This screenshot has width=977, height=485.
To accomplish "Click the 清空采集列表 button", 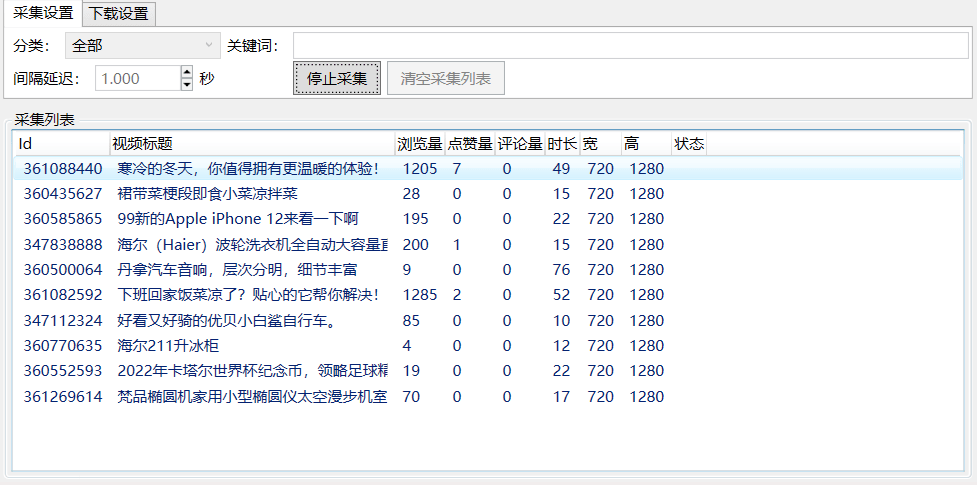I will click(x=446, y=78).
